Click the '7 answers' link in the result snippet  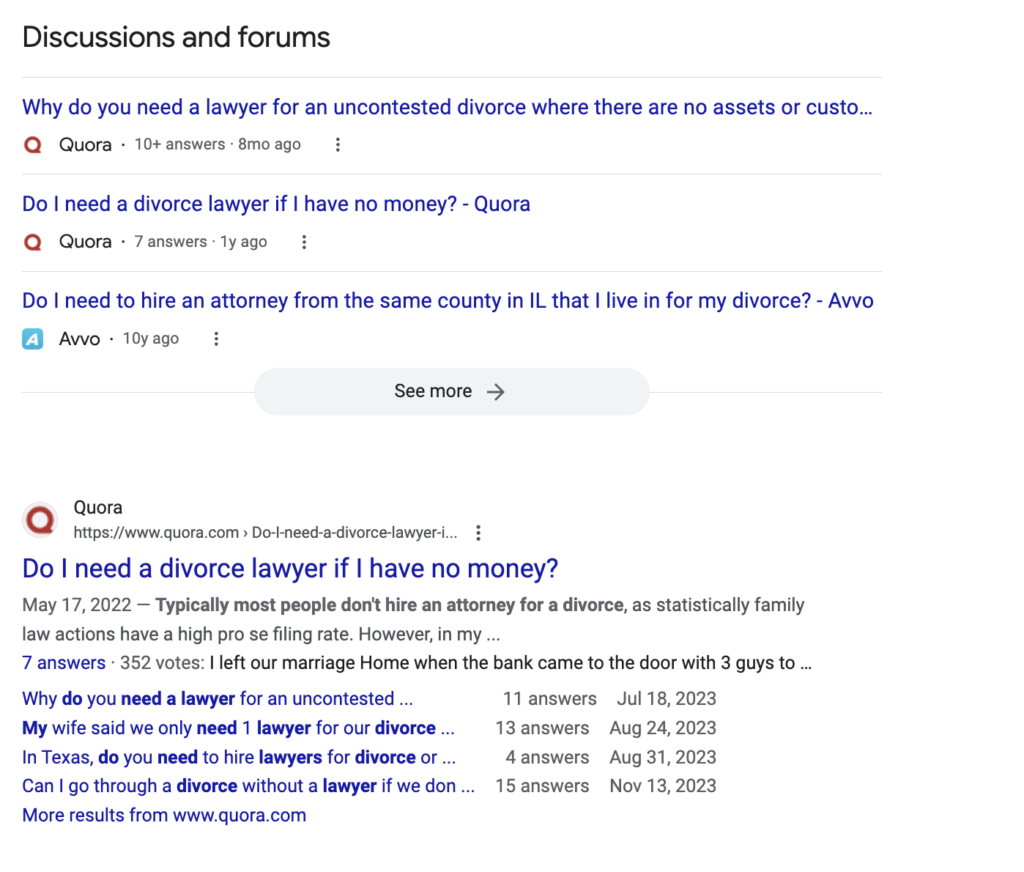[x=64, y=663]
